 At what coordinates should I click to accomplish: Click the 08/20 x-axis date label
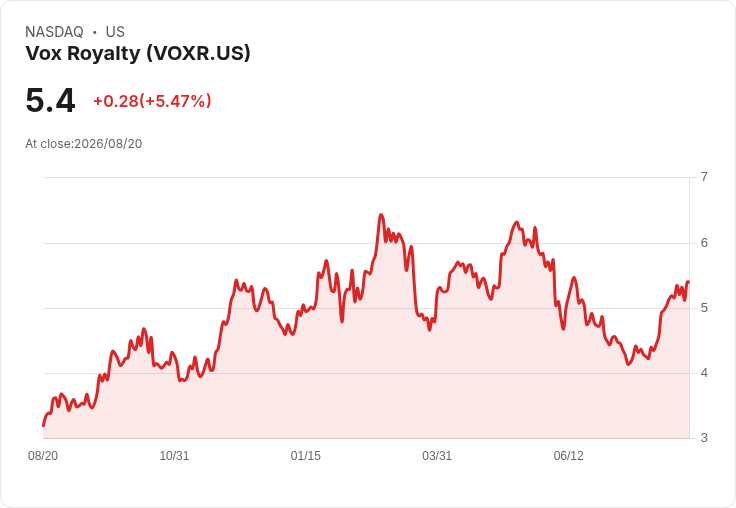(x=43, y=456)
